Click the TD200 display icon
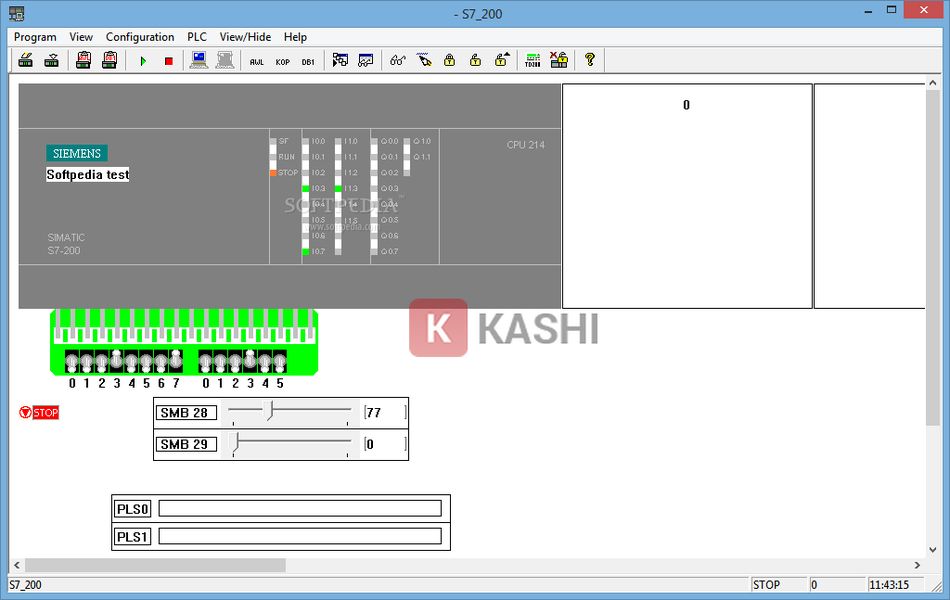 [533, 61]
